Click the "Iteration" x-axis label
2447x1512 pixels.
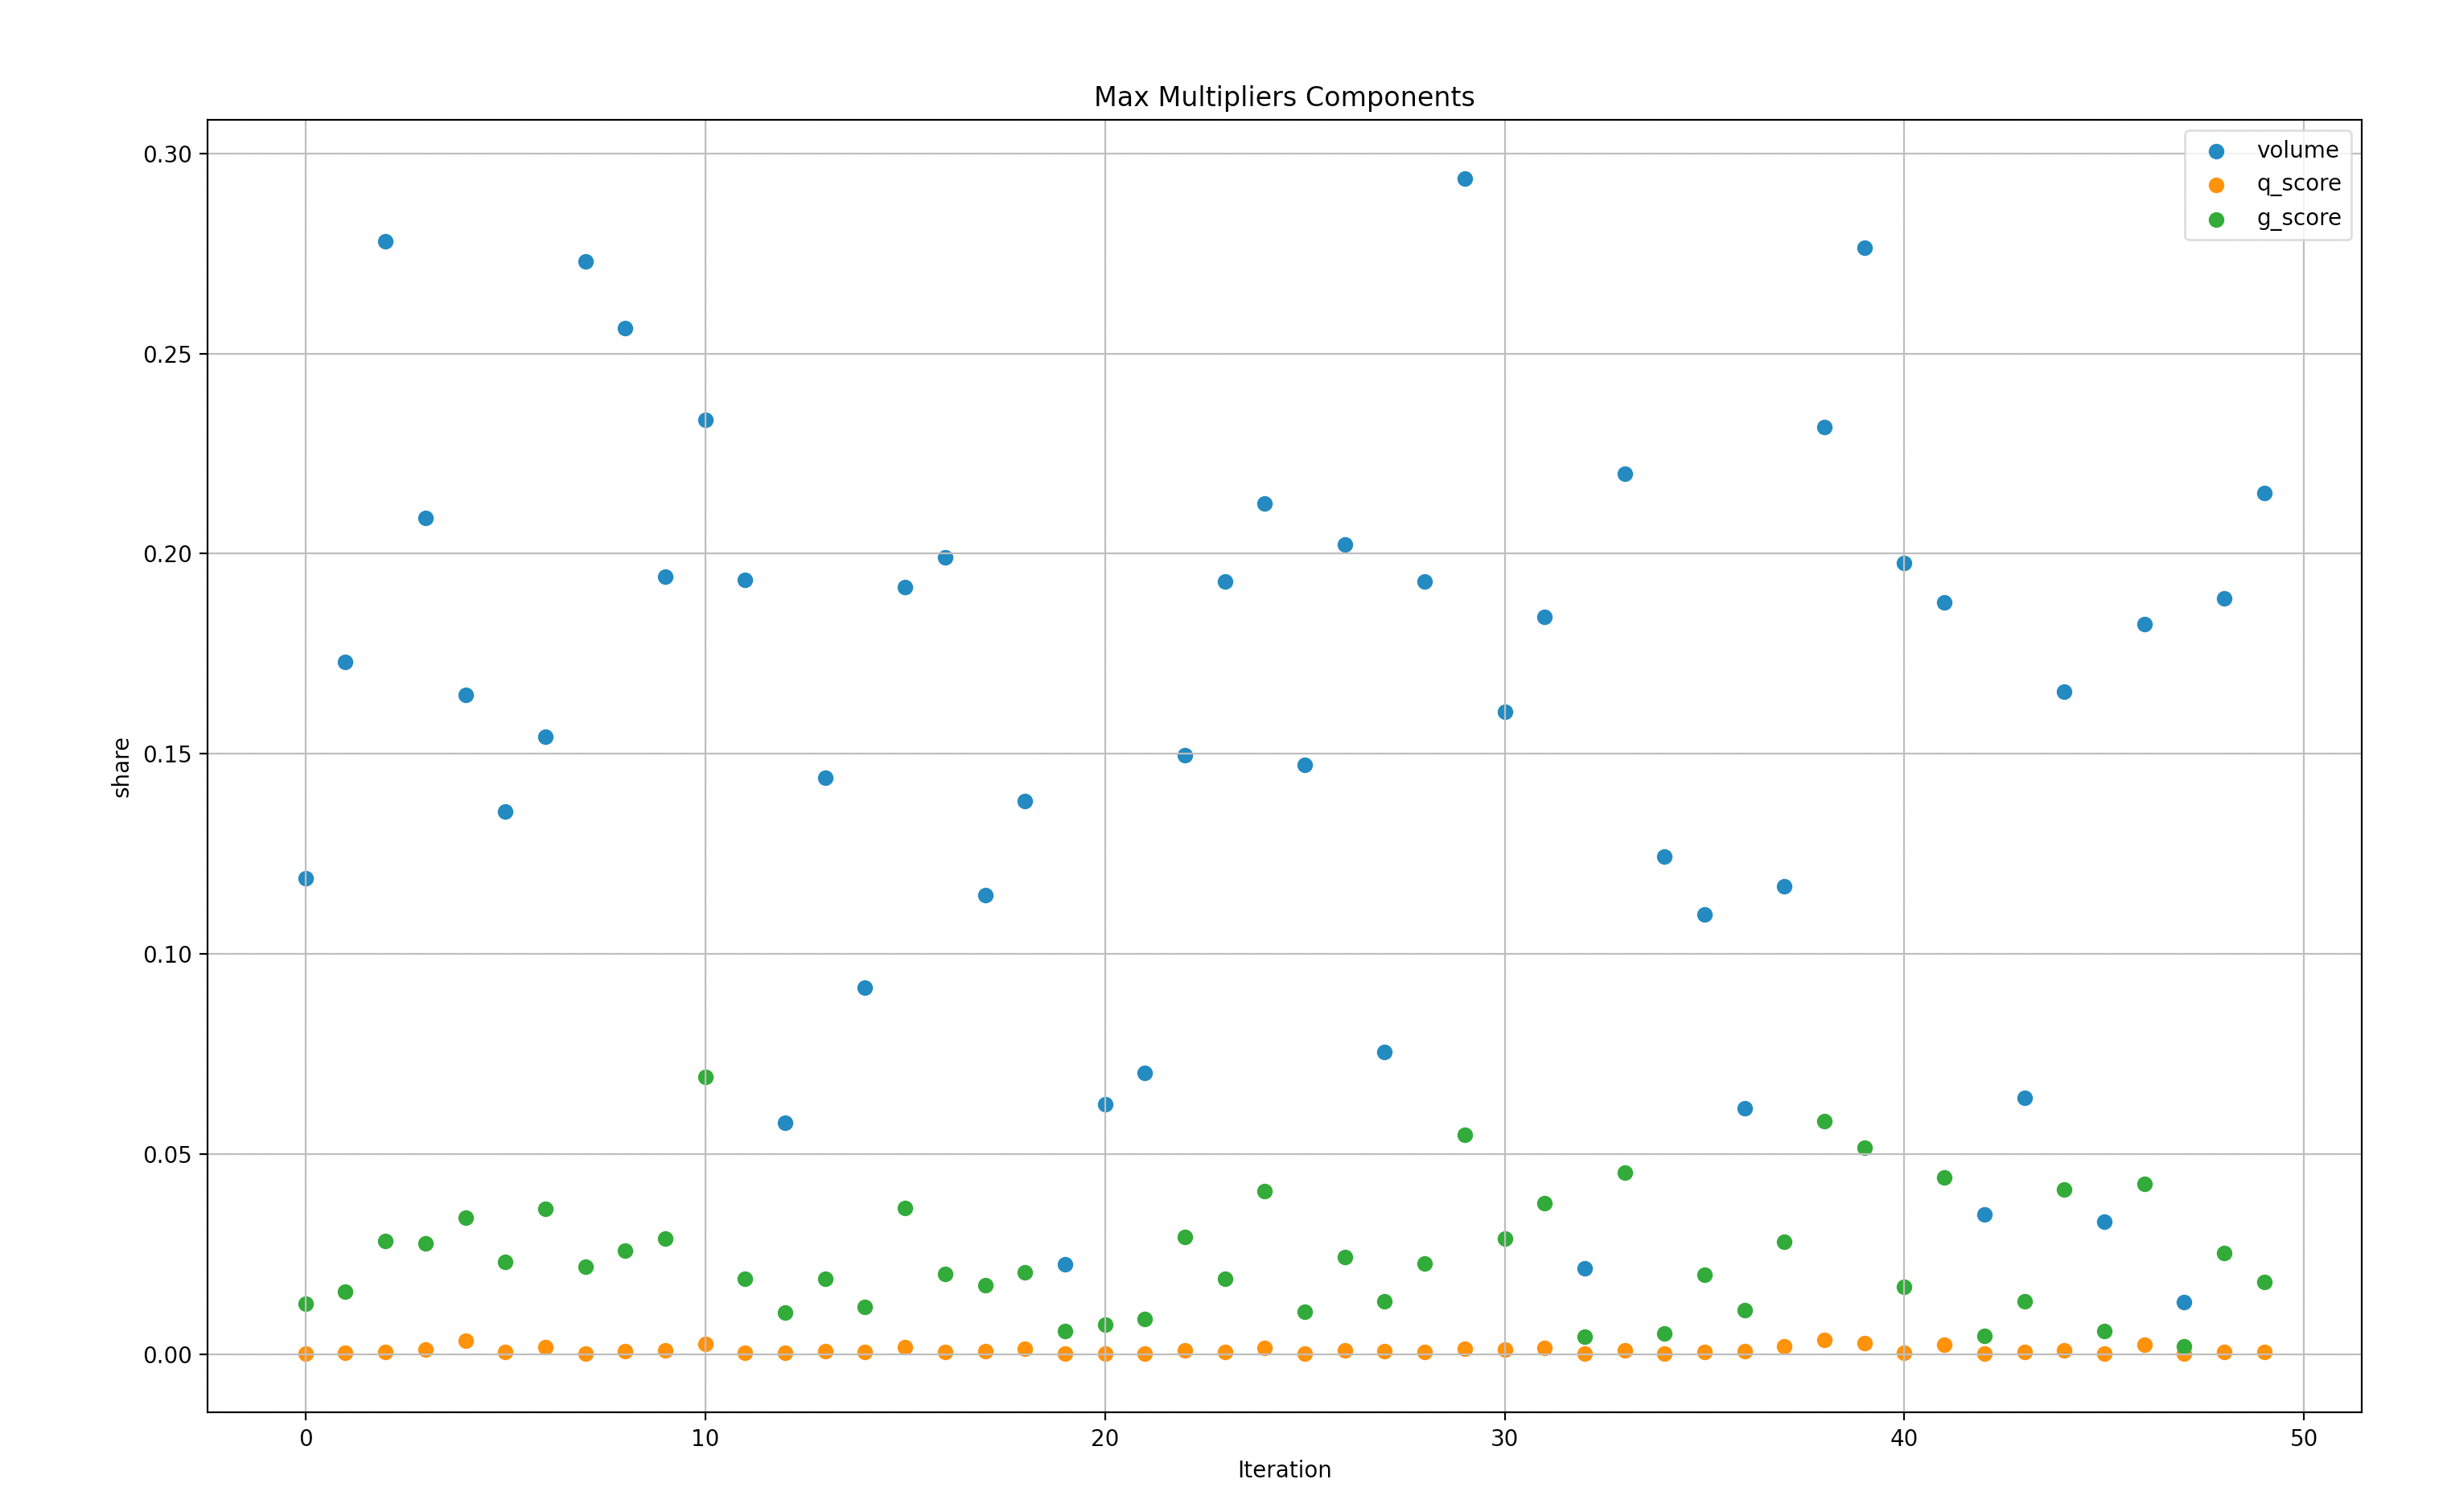point(1283,1469)
